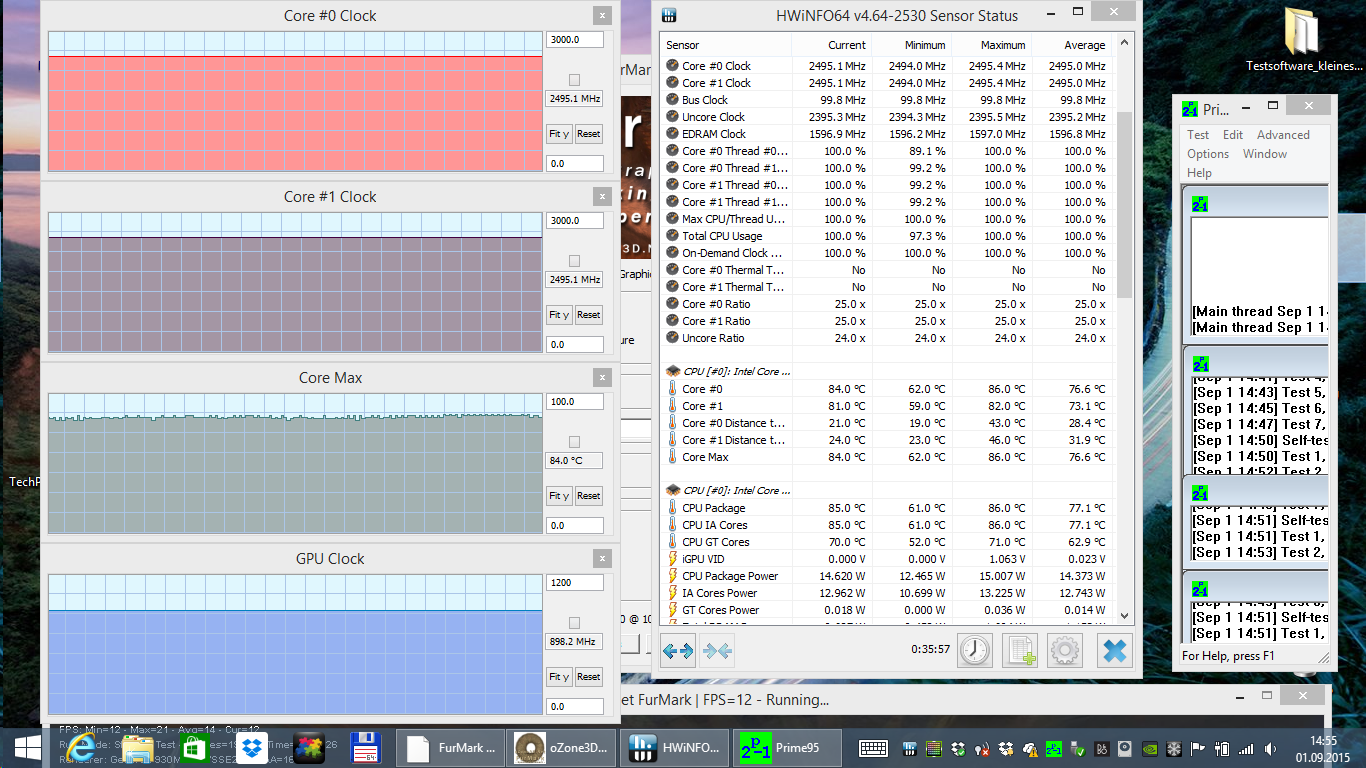
Task: Click the collapse columns arrows button in HWiNFO
Action: pyautogui.click(x=718, y=651)
